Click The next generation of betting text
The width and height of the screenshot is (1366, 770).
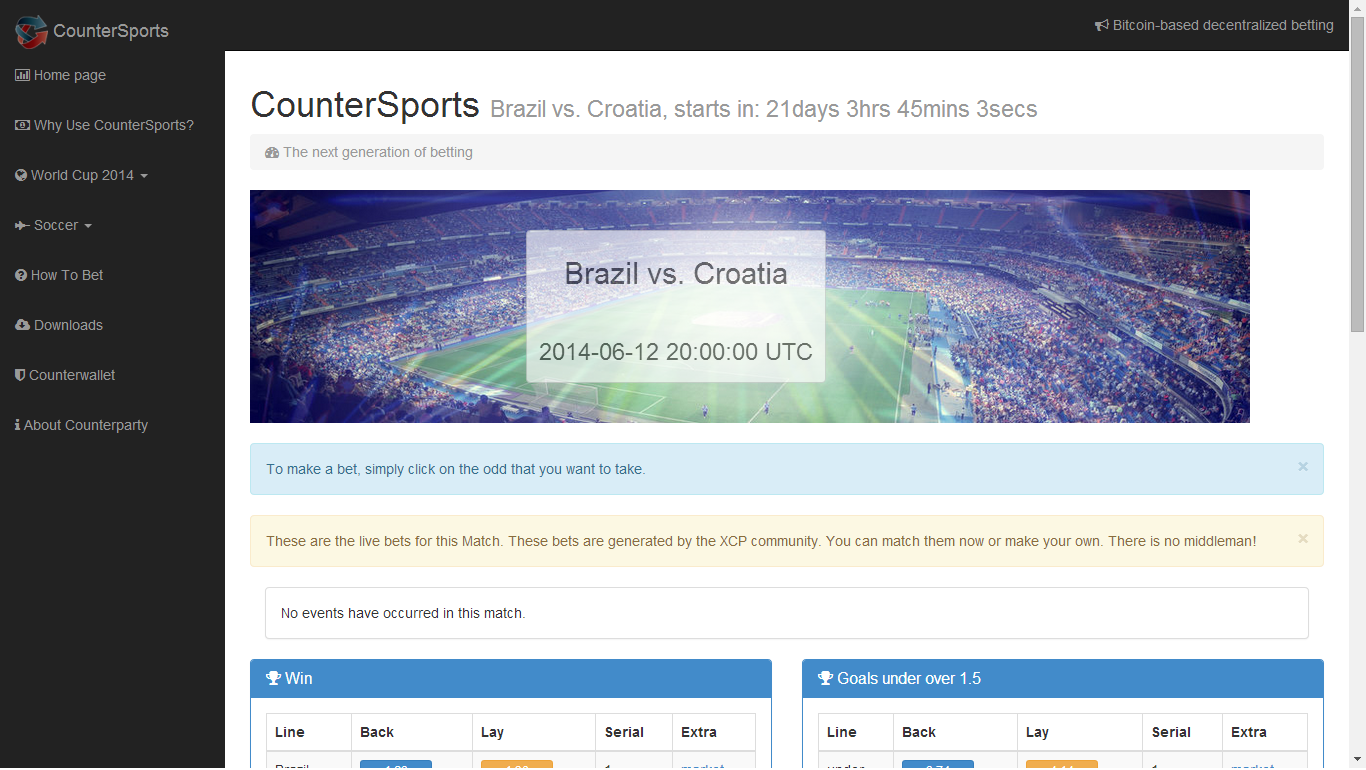point(378,153)
